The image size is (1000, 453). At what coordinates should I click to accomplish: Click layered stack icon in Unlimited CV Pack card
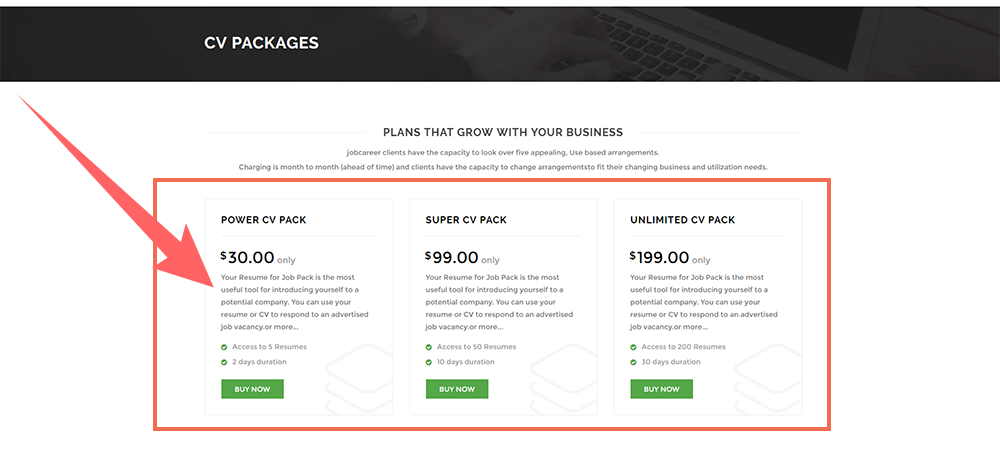(765, 378)
